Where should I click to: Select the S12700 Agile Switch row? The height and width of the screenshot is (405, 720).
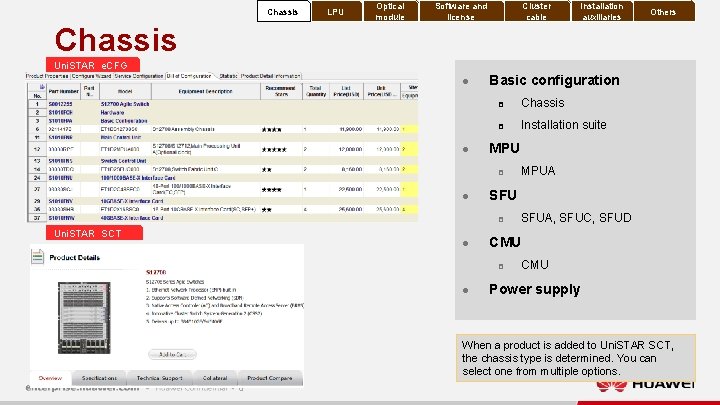pyautogui.click(x=223, y=104)
